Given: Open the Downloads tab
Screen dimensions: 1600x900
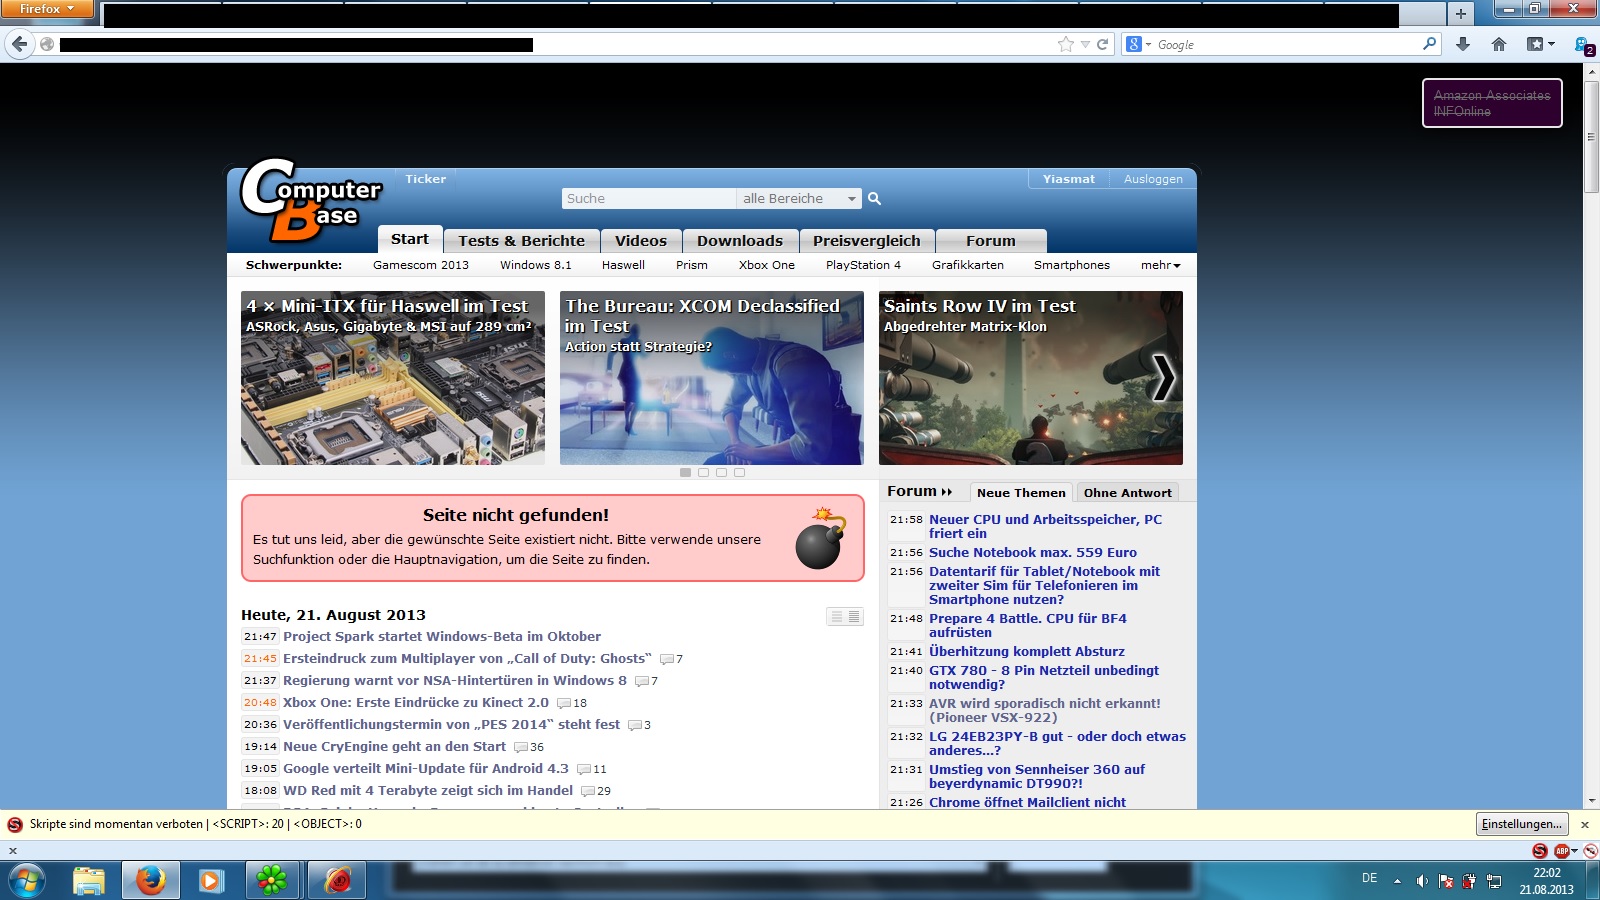Looking at the screenshot, I should [740, 241].
